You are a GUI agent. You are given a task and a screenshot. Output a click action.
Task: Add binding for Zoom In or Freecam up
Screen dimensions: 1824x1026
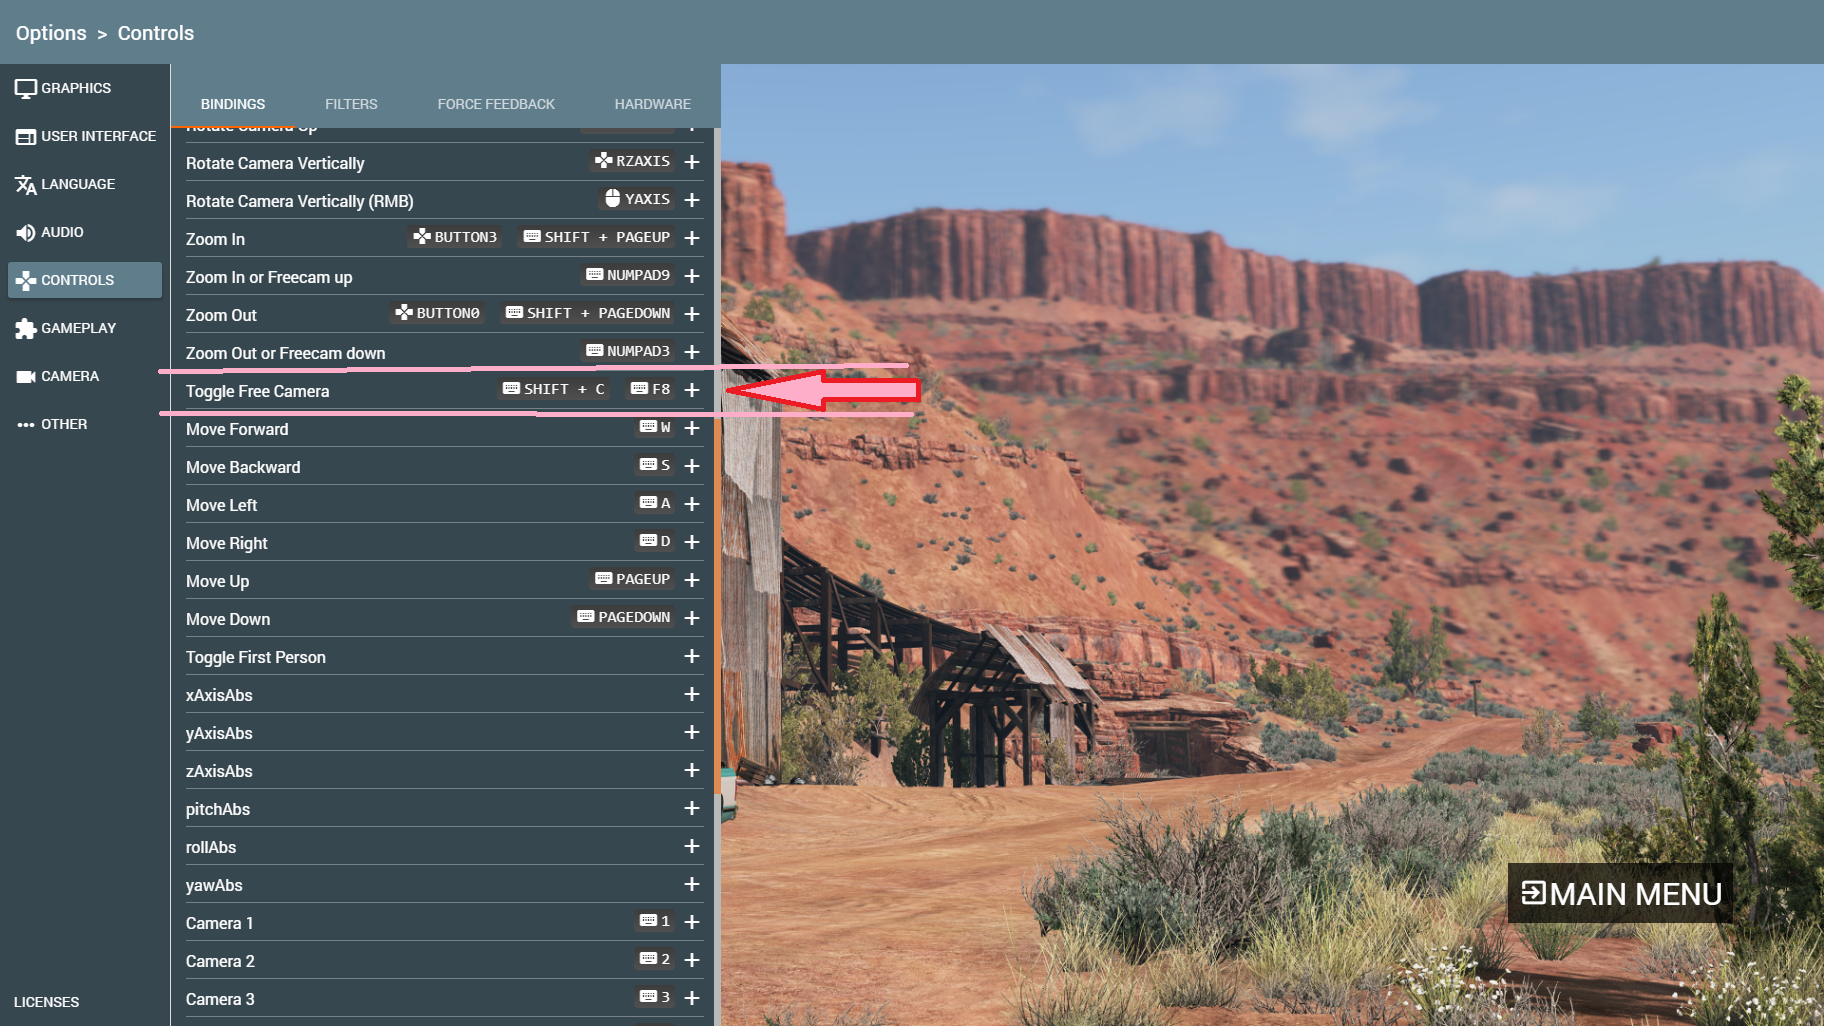(692, 276)
